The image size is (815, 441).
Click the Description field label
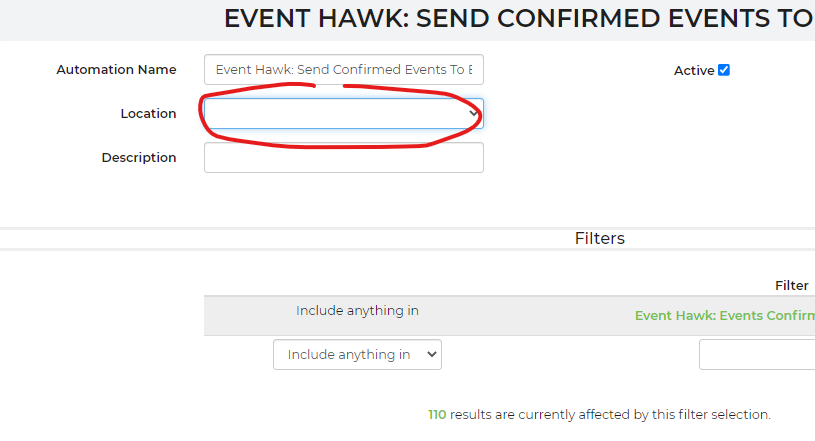(138, 158)
